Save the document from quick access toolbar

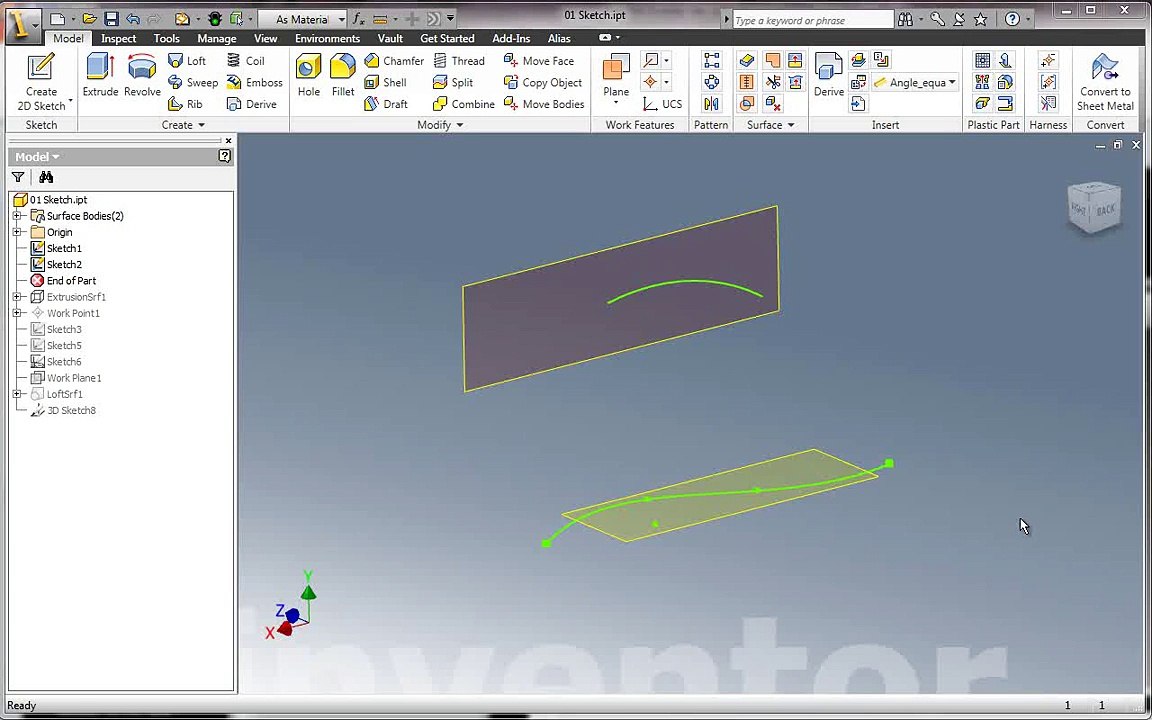point(111,19)
